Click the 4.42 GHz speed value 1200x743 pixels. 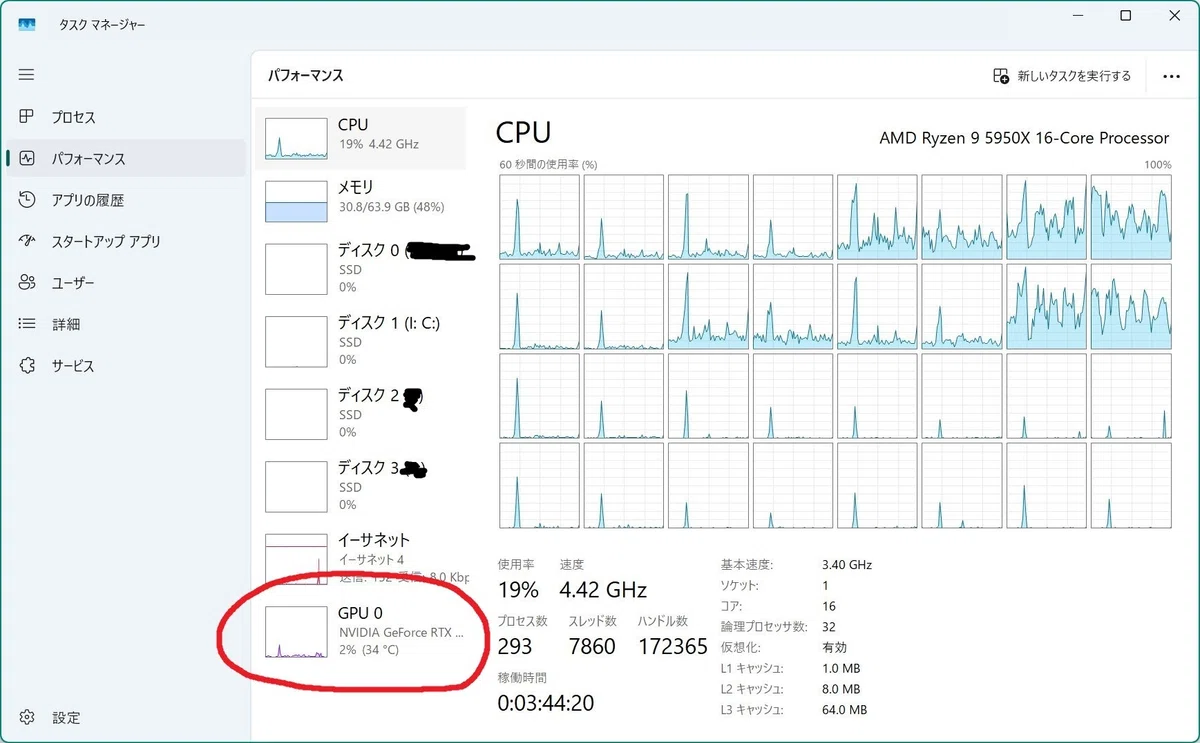click(603, 590)
